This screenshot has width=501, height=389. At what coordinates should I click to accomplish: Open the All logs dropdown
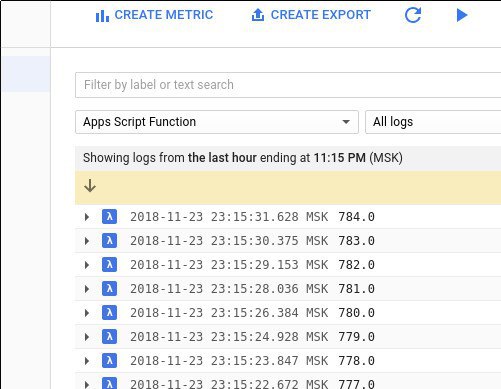point(433,122)
